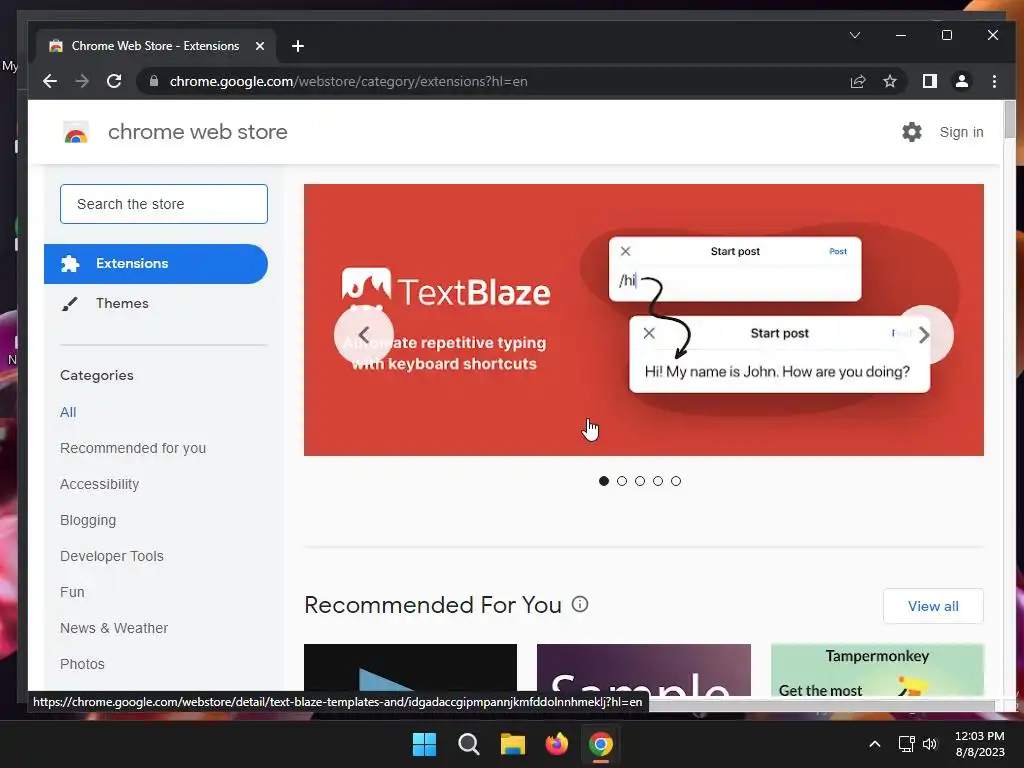Choose the Photos category
This screenshot has width=1024, height=768.
[82, 664]
